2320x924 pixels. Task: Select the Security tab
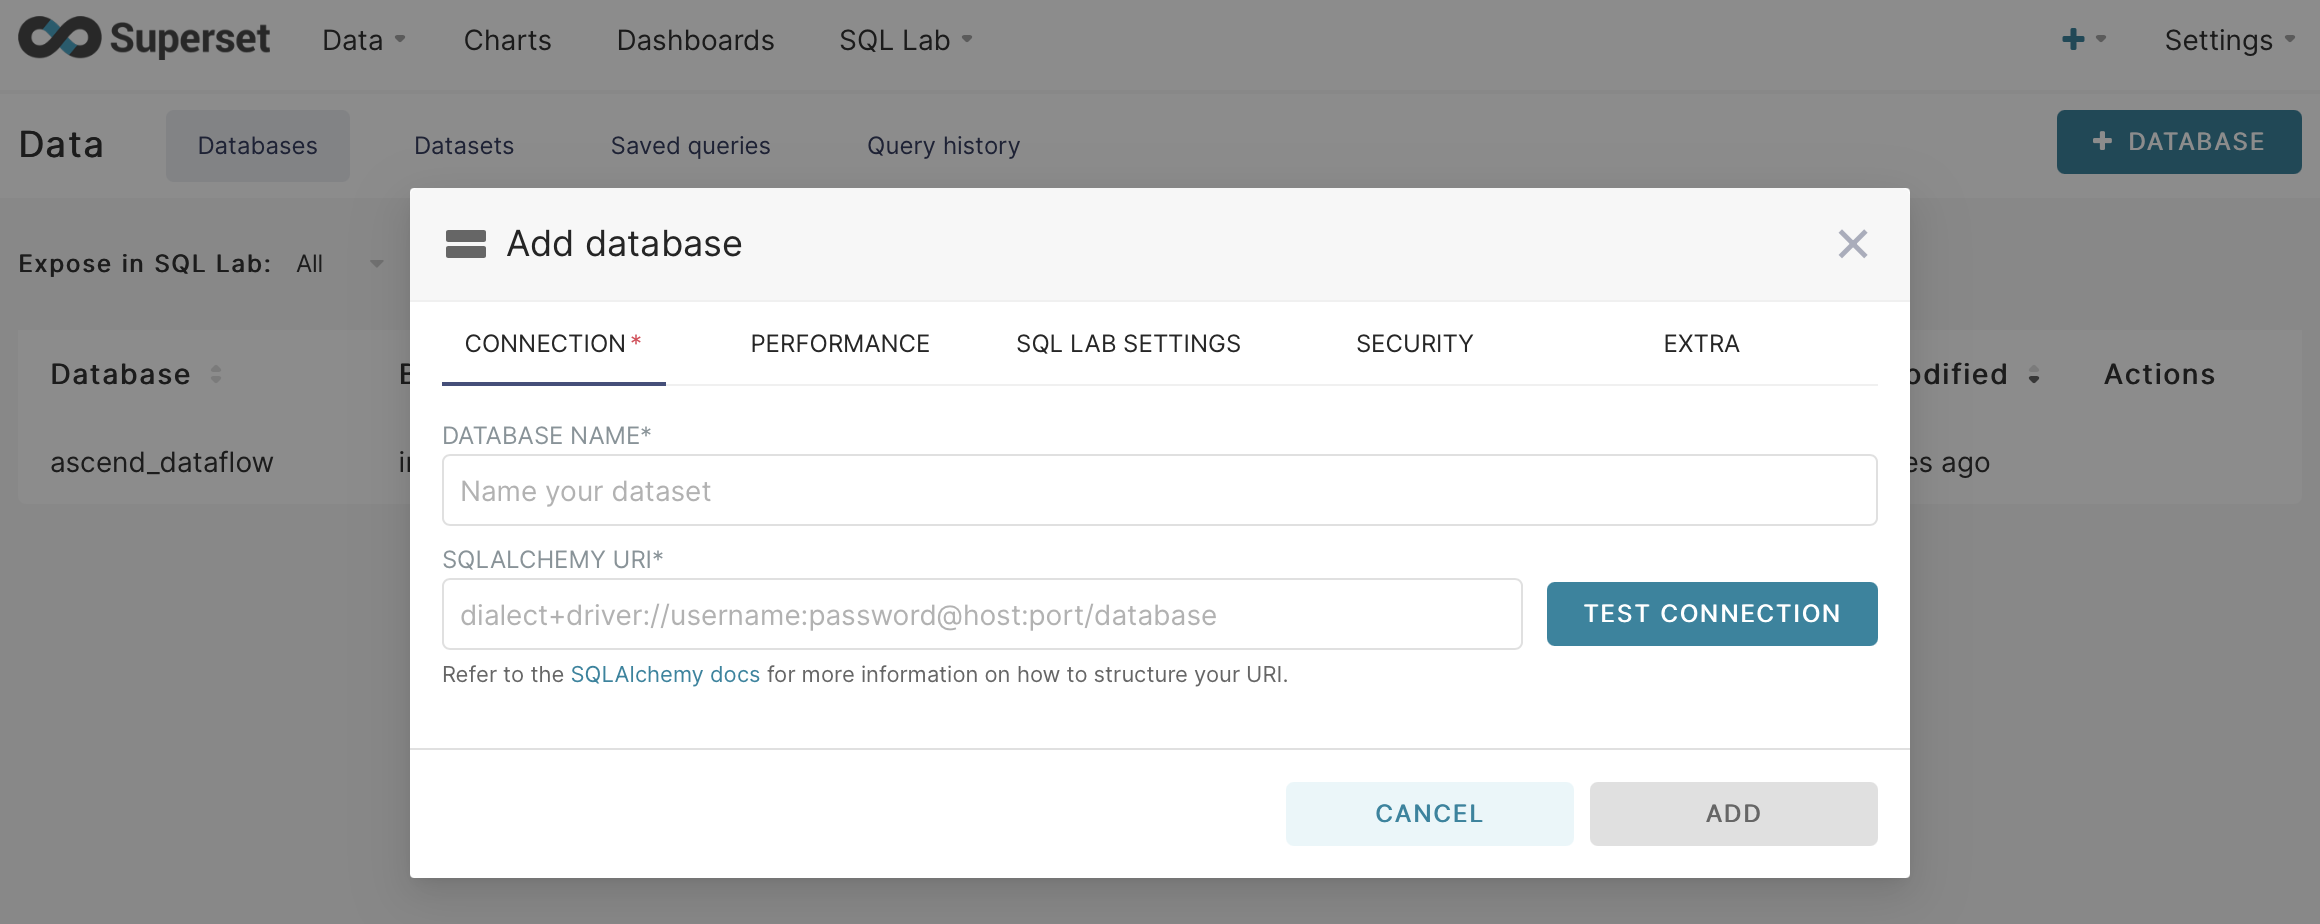(x=1414, y=344)
